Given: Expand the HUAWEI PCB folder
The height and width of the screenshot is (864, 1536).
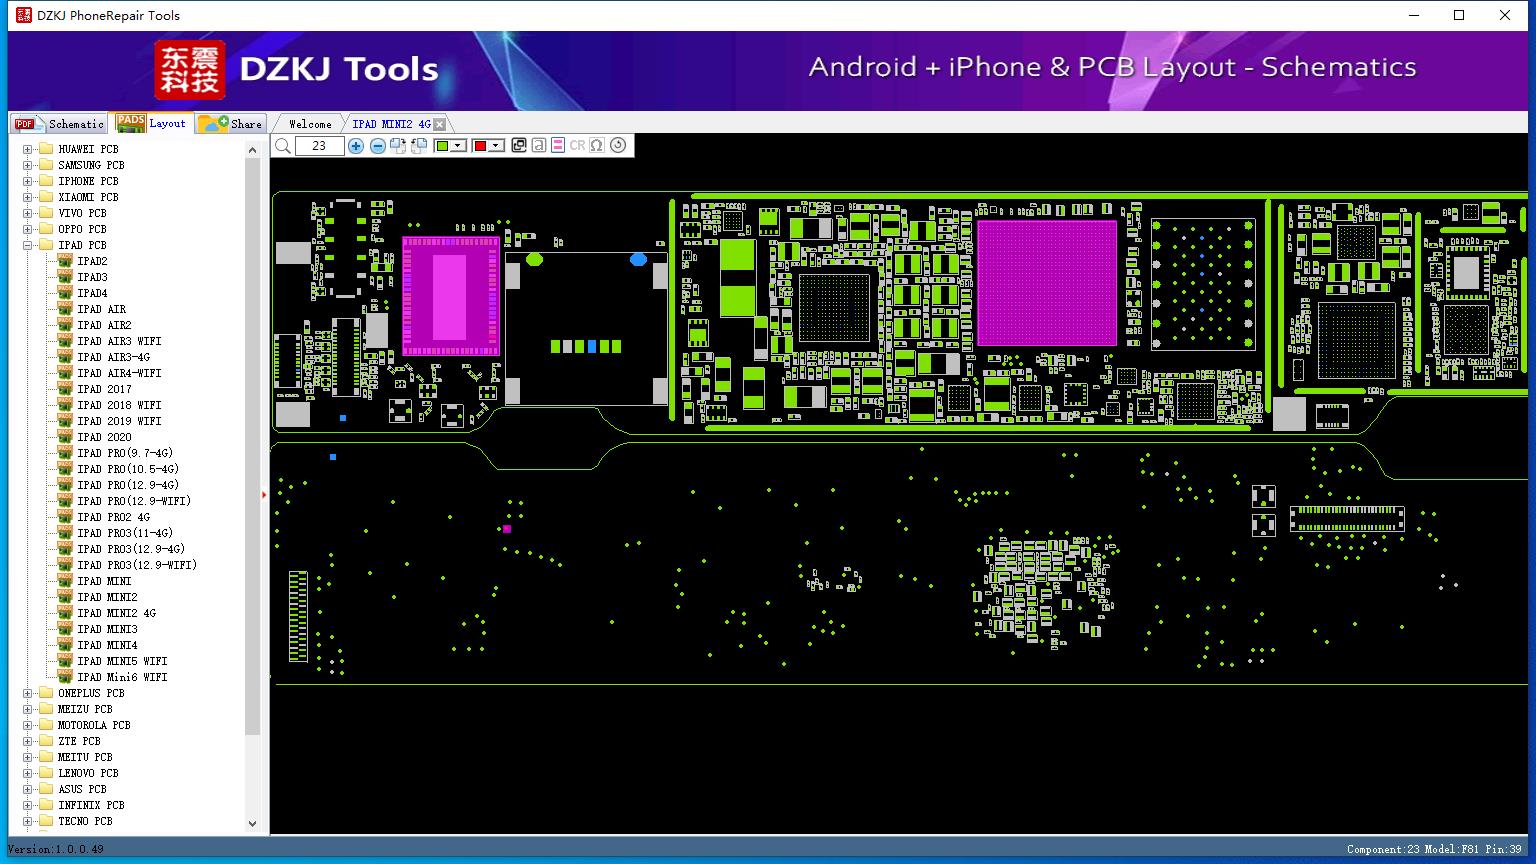Looking at the screenshot, I should pos(28,149).
